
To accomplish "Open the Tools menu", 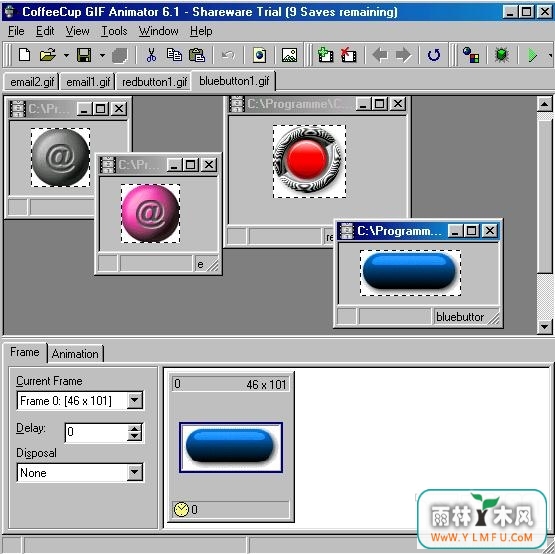I will pos(114,31).
